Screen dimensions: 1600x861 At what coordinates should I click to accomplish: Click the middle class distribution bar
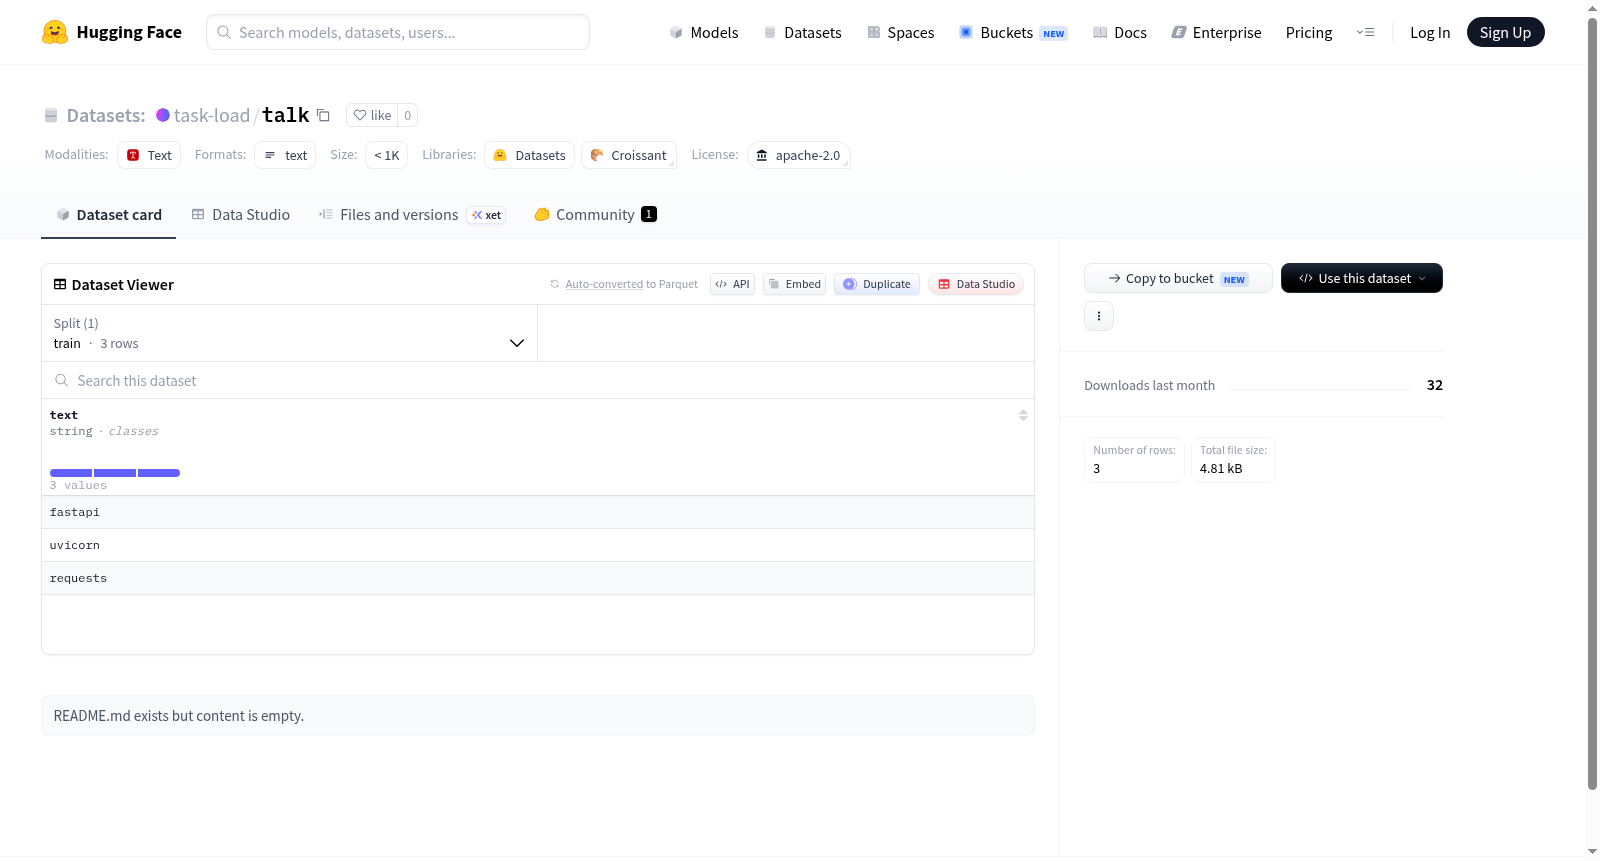pyautogui.click(x=115, y=473)
